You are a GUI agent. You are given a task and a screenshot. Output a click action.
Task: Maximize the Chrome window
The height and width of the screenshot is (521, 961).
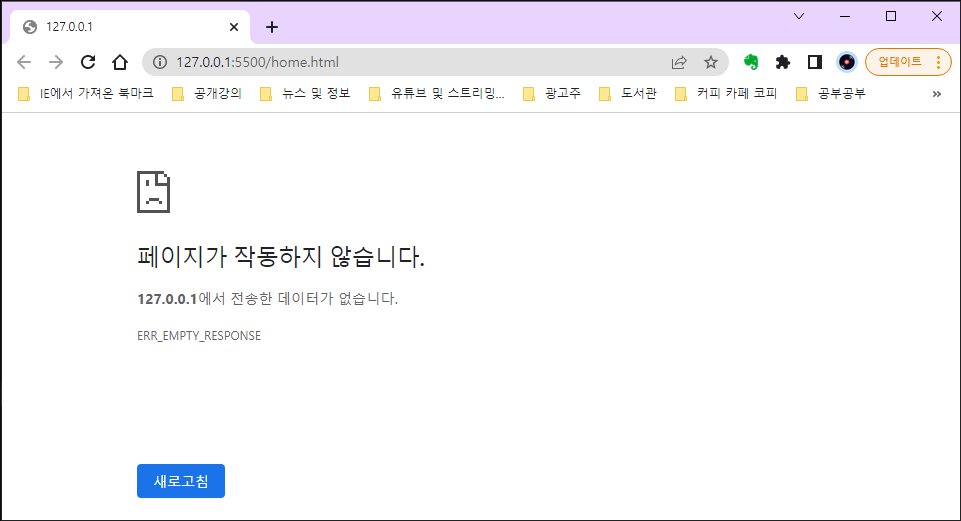click(x=891, y=17)
